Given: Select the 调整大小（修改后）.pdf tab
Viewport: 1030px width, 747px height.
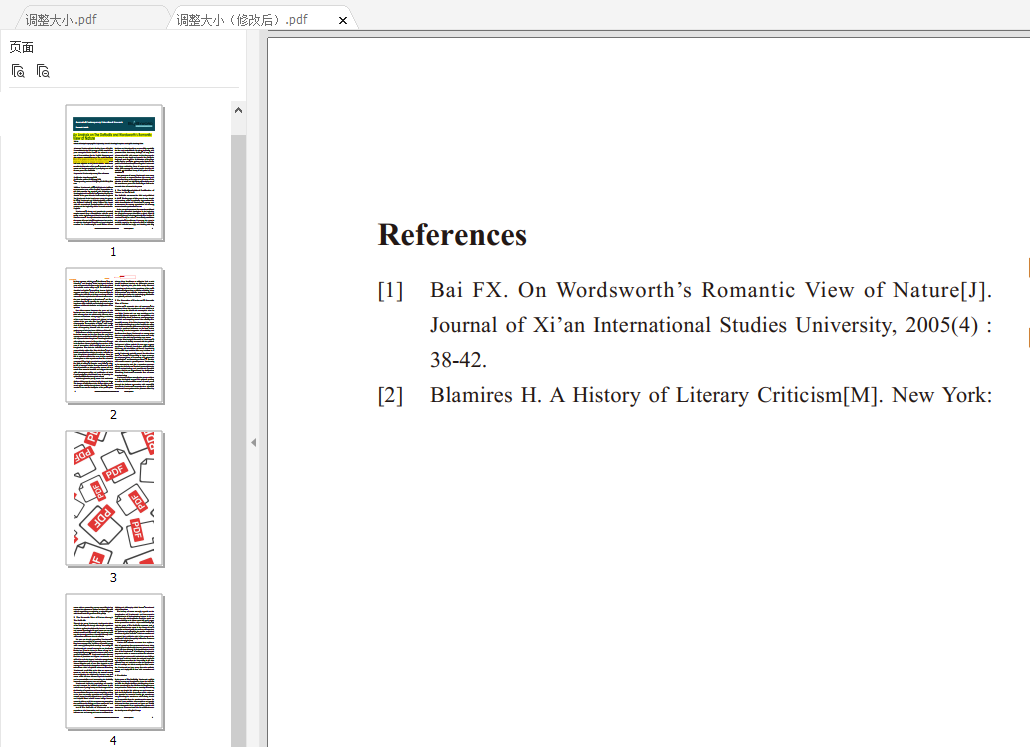Looking at the screenshot, I should [x=242, y=20].
